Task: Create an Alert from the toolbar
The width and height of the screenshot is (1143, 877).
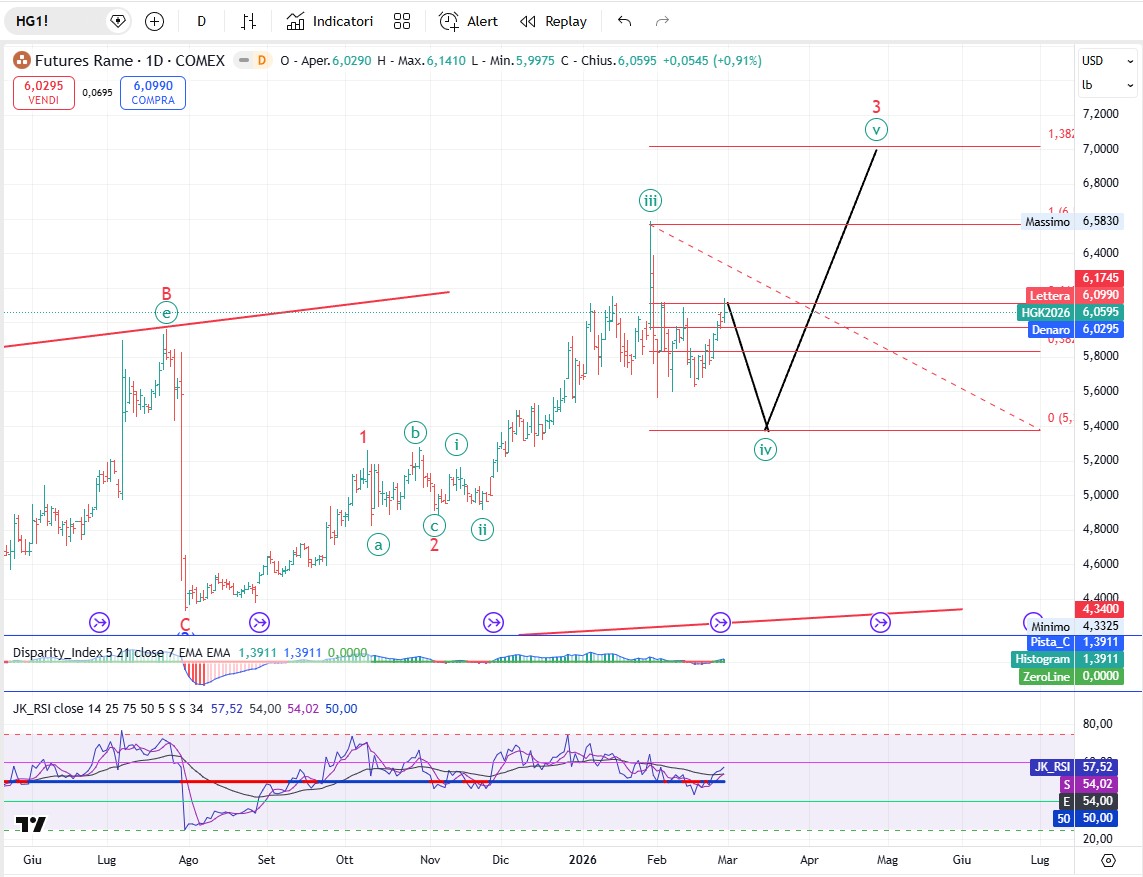Action: pyautogui.click(x=468, y=21)
